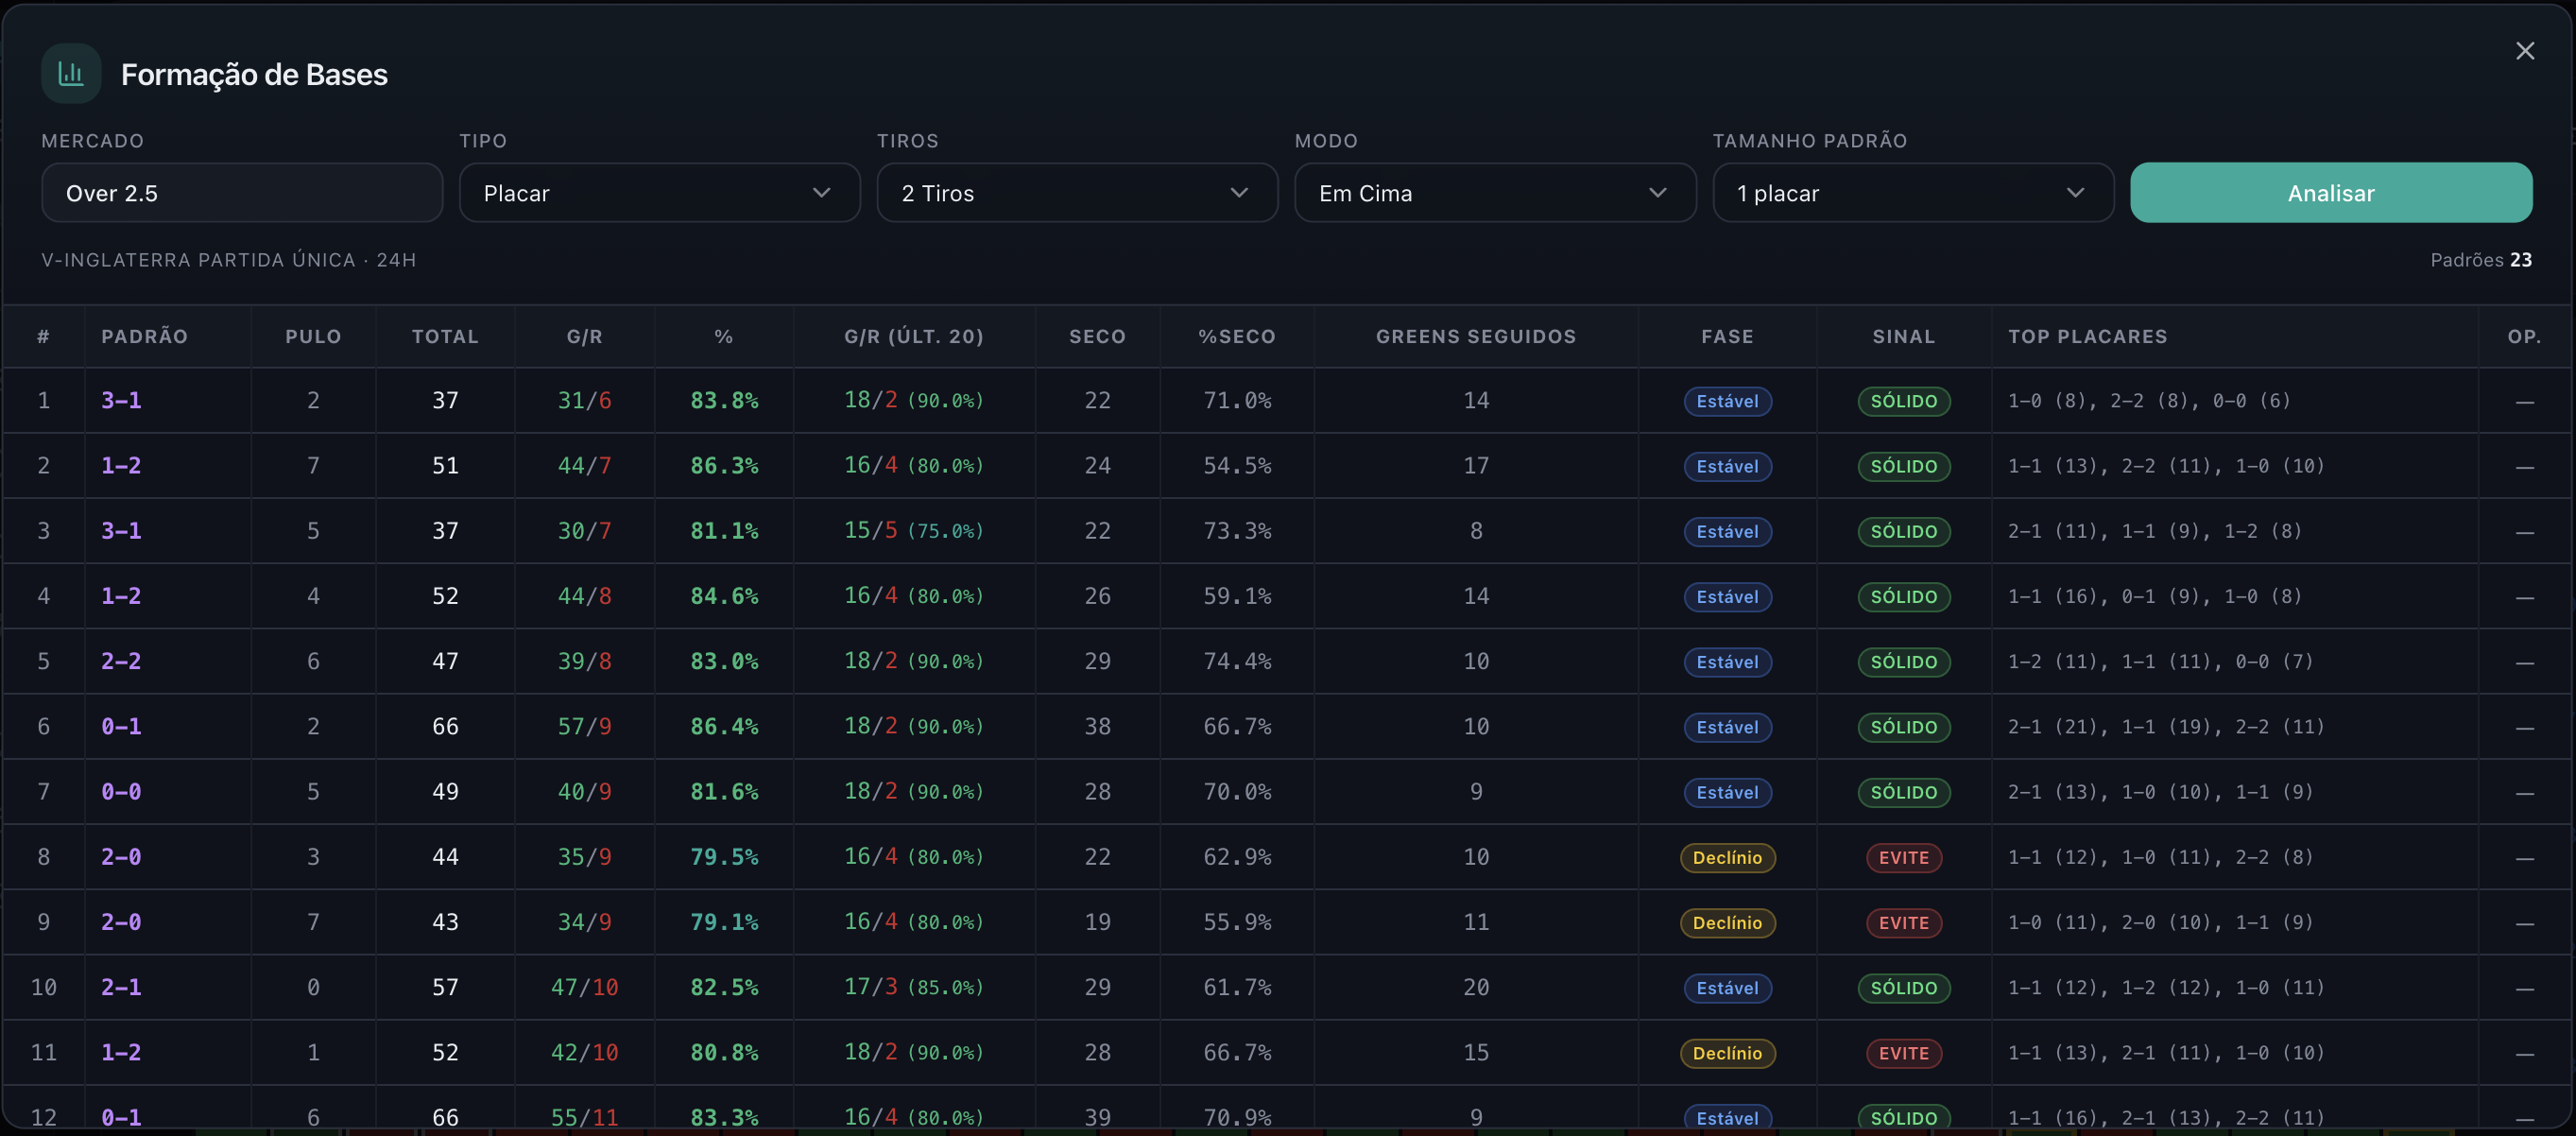Click pattern 2-1 in row 10
The height and width of the screenshot is (1136, 2576).
click(121, 987)
